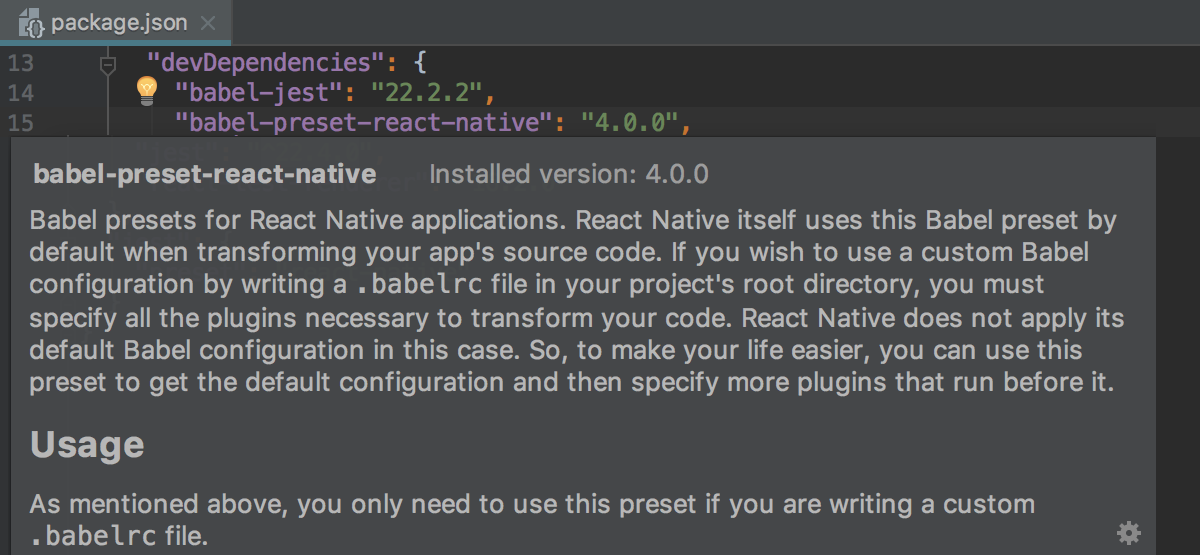Screen dimensions: 1200x555
Task: Click the Installed version: 4.0.0 label
Action: (x=568, y=174)
